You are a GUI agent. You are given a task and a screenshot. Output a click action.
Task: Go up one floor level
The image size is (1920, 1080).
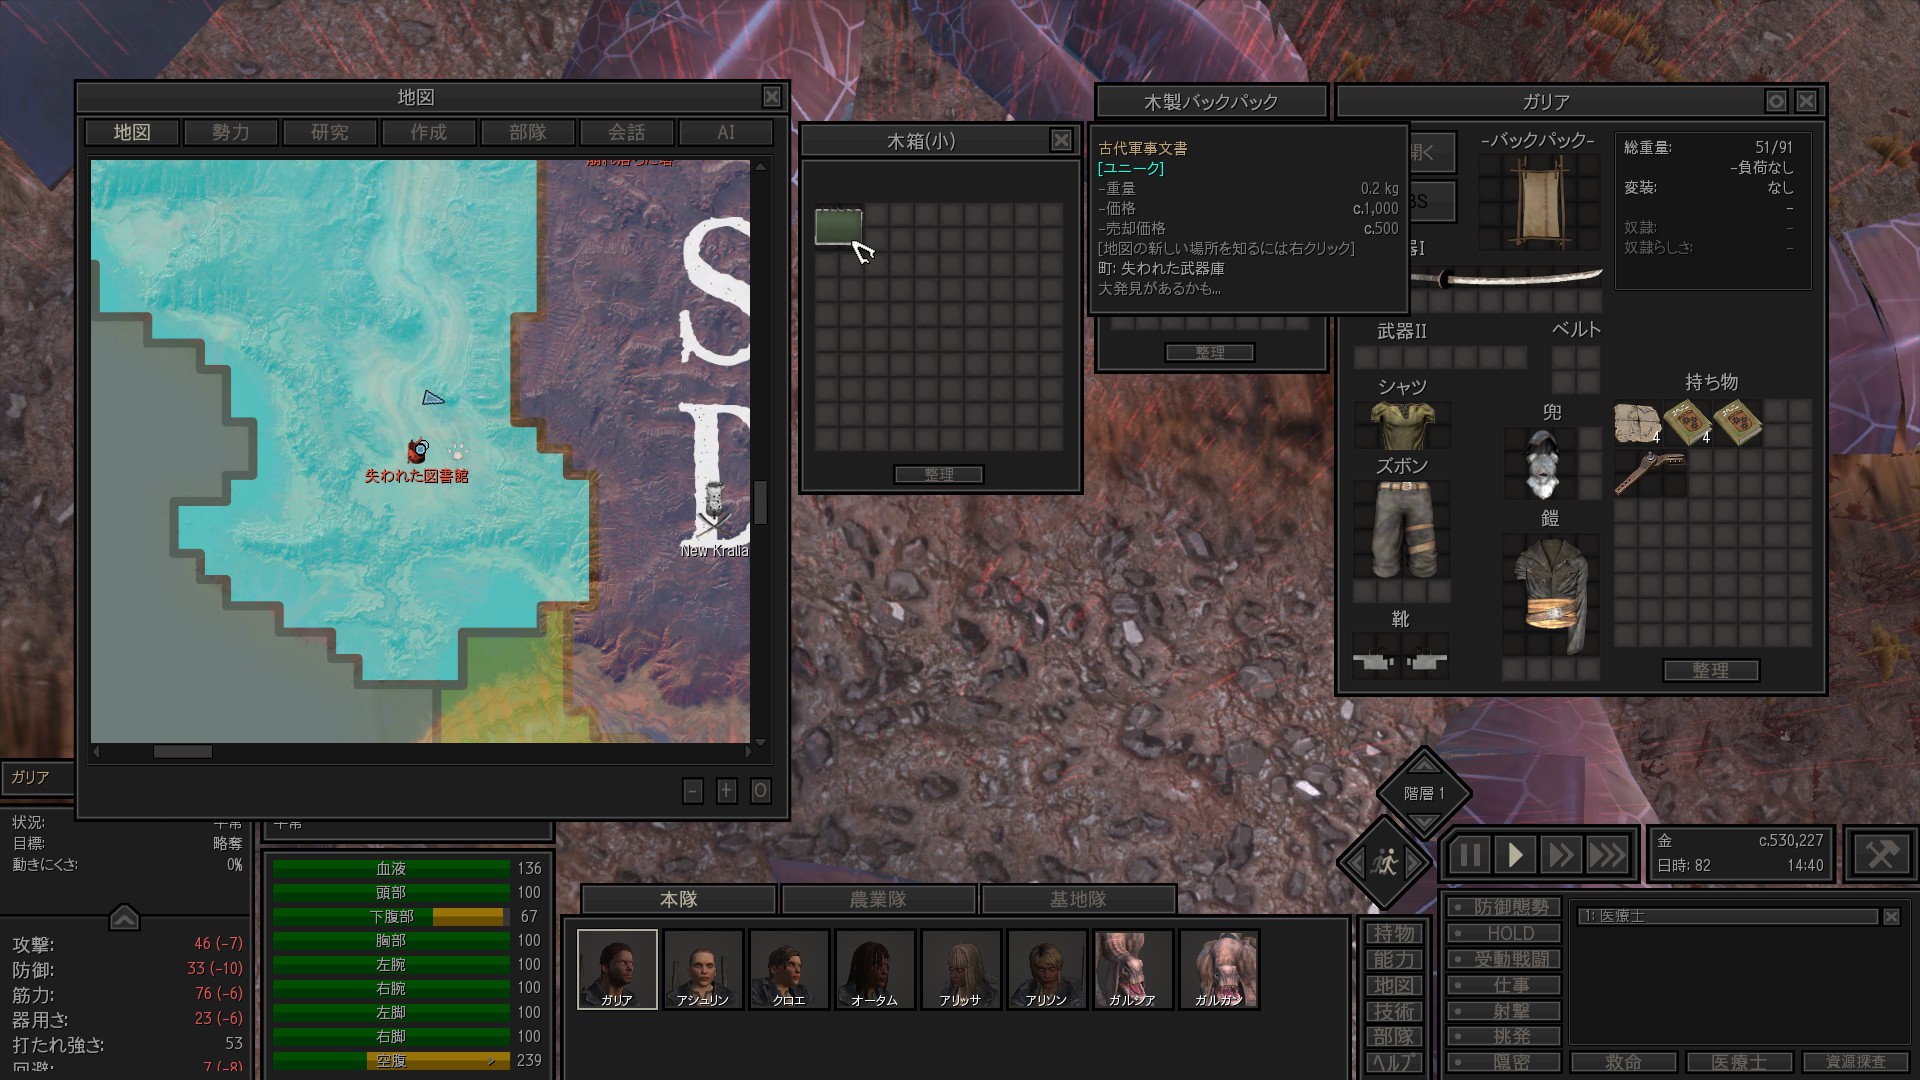[1424, 764]
